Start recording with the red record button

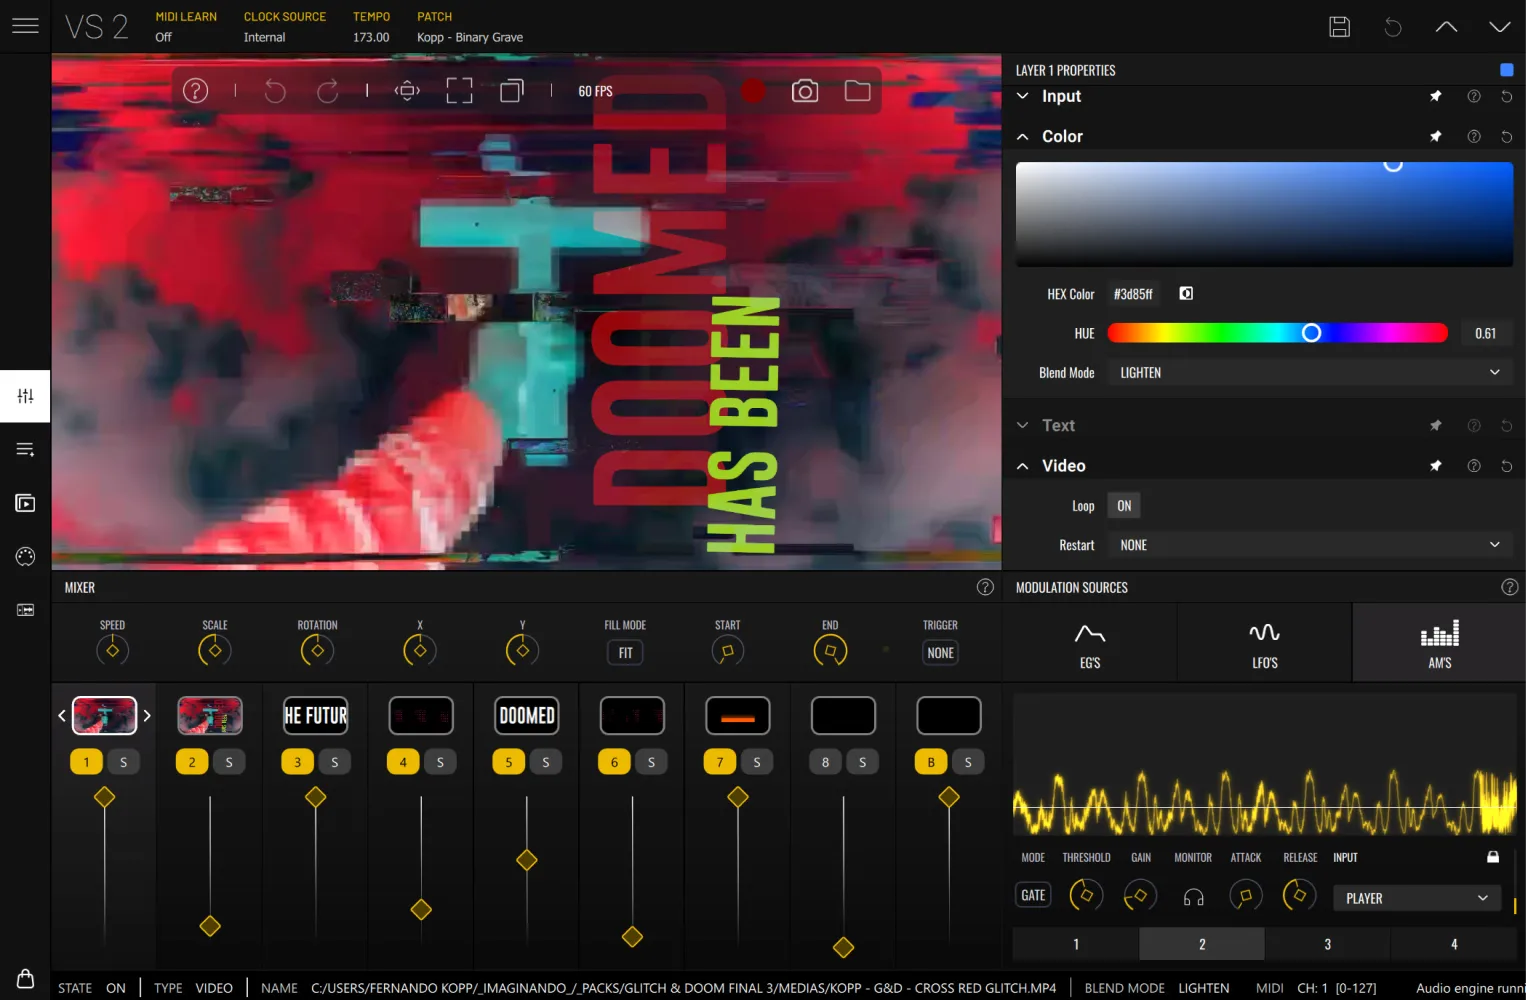point(754,90)
